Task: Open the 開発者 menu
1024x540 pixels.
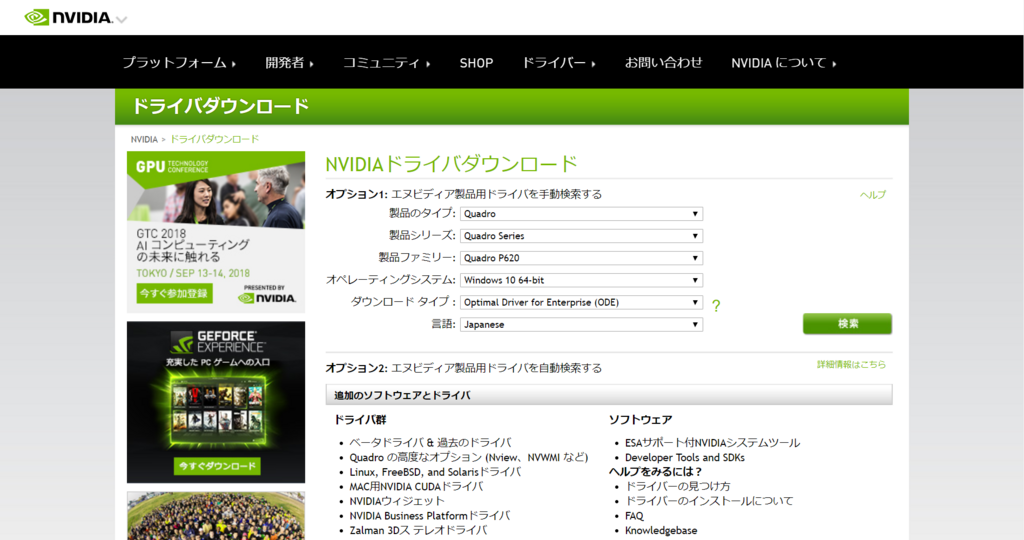Action: coord(289,63)
